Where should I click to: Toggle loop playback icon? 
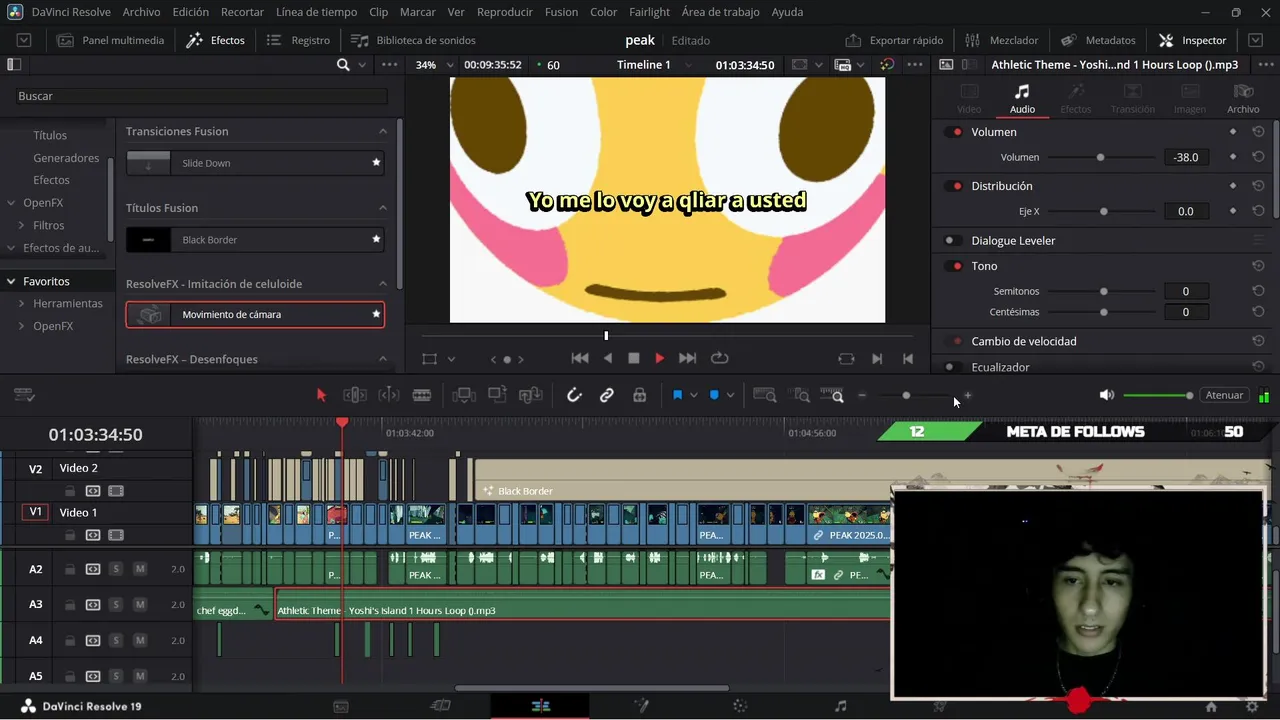[x=719, y=358]
